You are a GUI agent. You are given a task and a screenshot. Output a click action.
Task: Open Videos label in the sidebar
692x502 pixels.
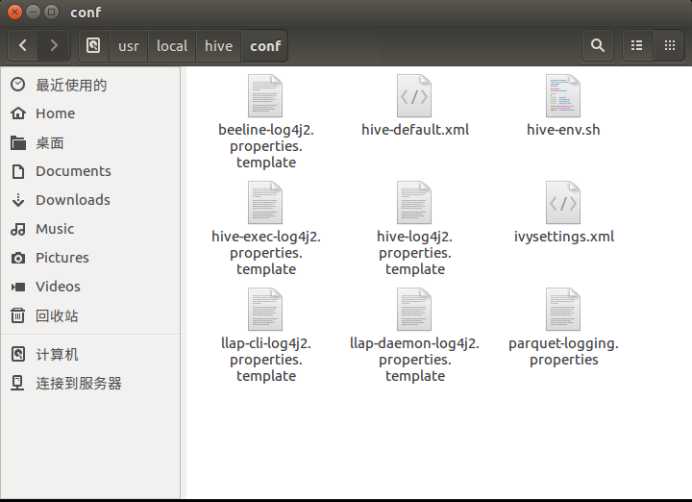click(x=58, y=287)
